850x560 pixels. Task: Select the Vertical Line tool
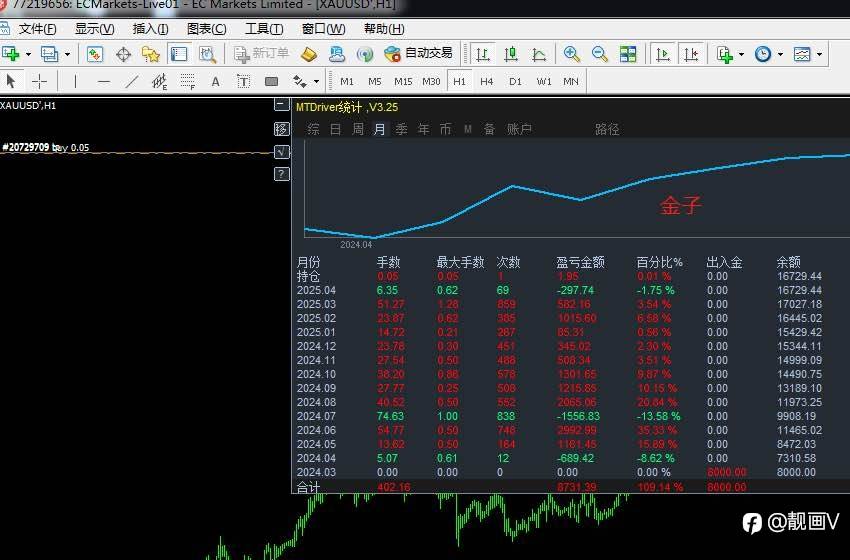[75, 81]
